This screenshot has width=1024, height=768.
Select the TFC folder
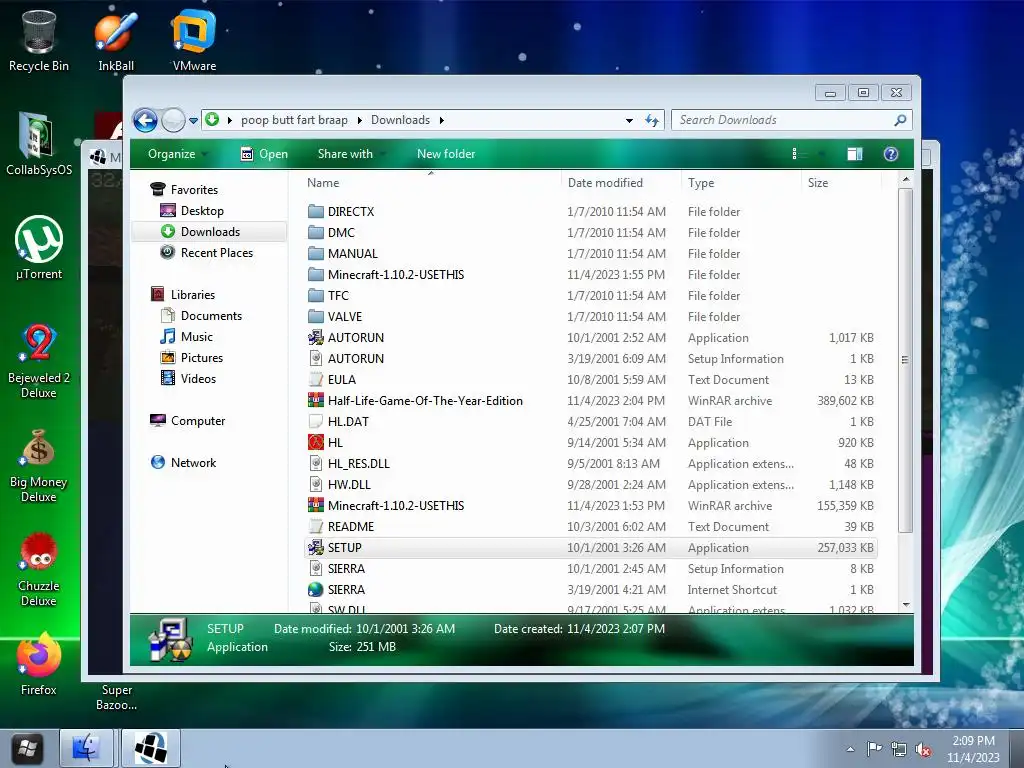click(x=591, y=296)
